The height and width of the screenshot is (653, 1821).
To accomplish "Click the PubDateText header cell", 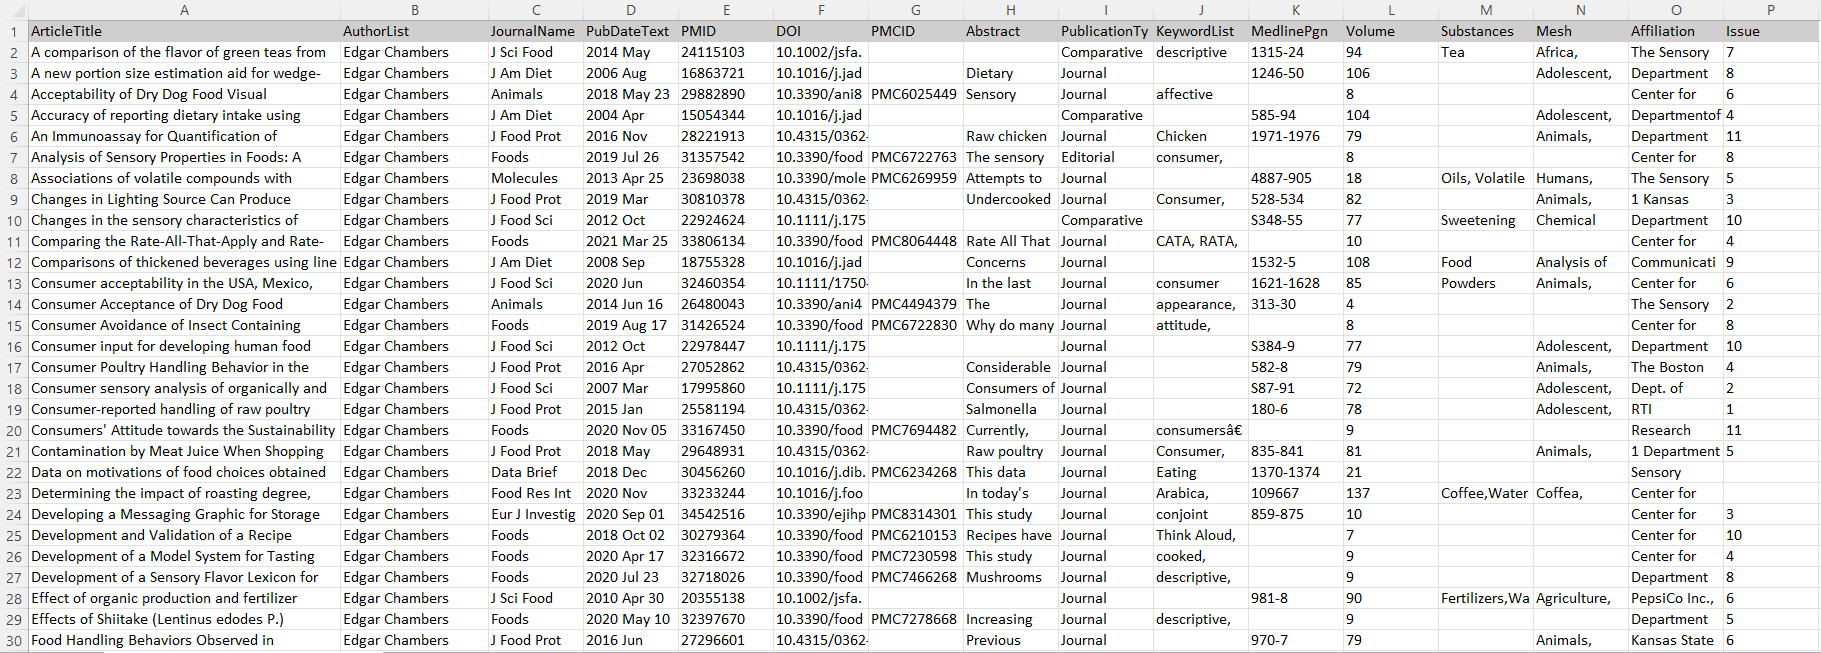I will point(630,31).
